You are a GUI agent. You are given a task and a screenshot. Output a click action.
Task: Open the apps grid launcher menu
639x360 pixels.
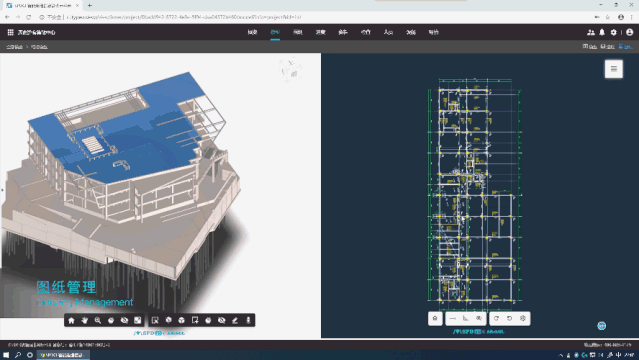(11, 32)
